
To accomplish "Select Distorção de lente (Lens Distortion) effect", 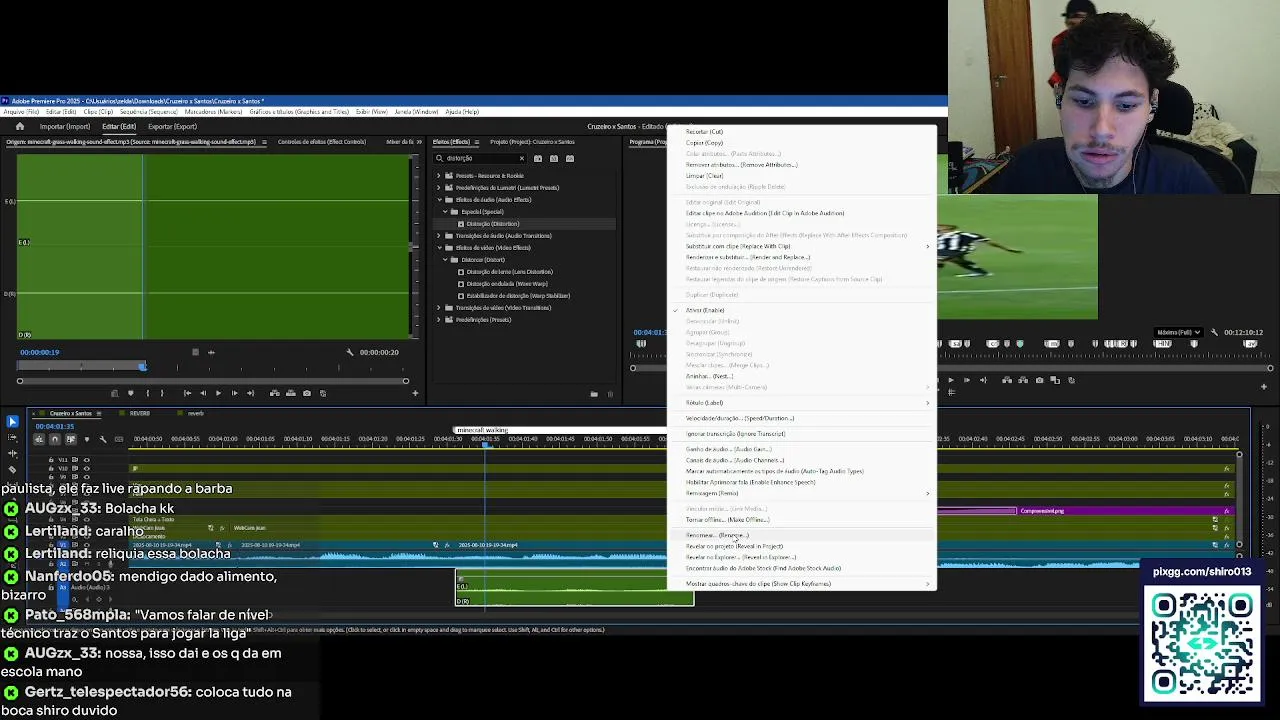I will tap(509, 272).
